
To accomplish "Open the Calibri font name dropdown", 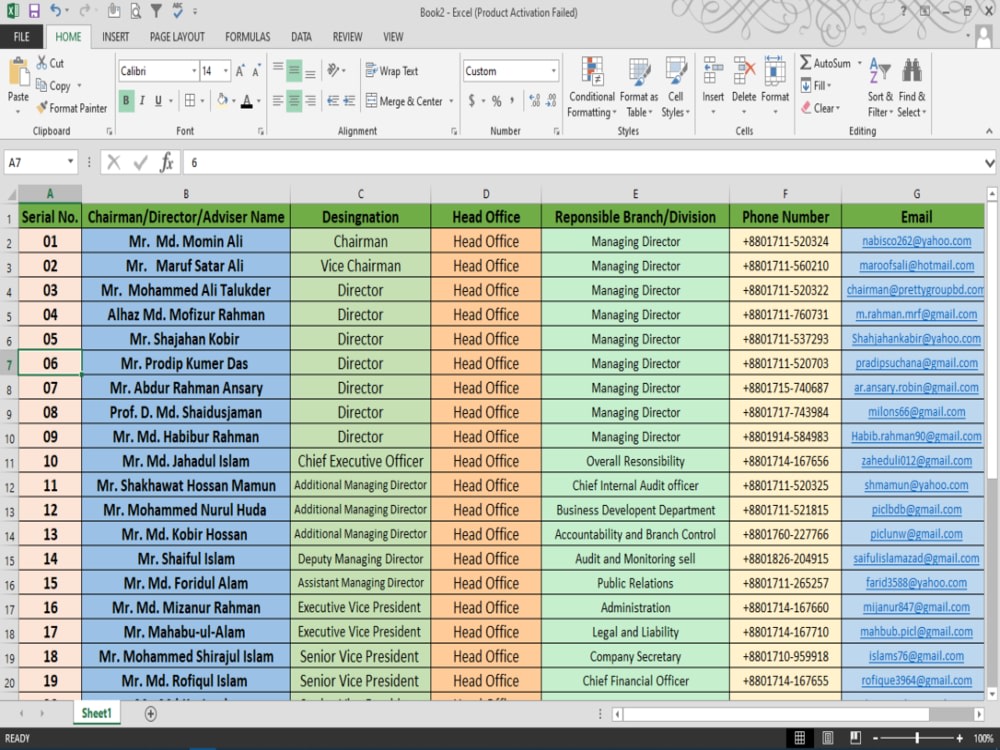I will (x=194, y=71).
